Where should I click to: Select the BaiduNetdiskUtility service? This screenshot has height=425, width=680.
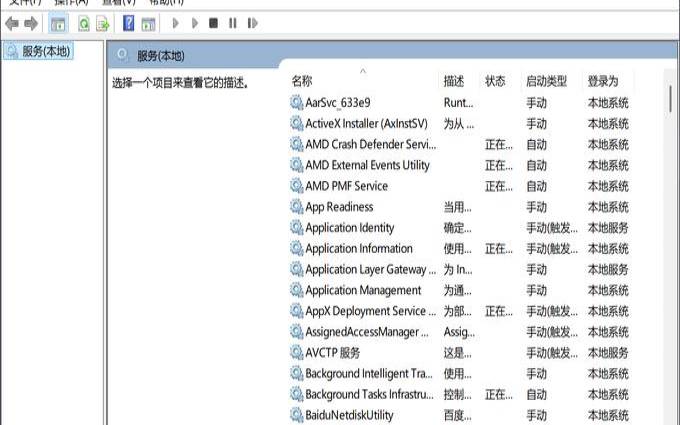click(349, 415)
